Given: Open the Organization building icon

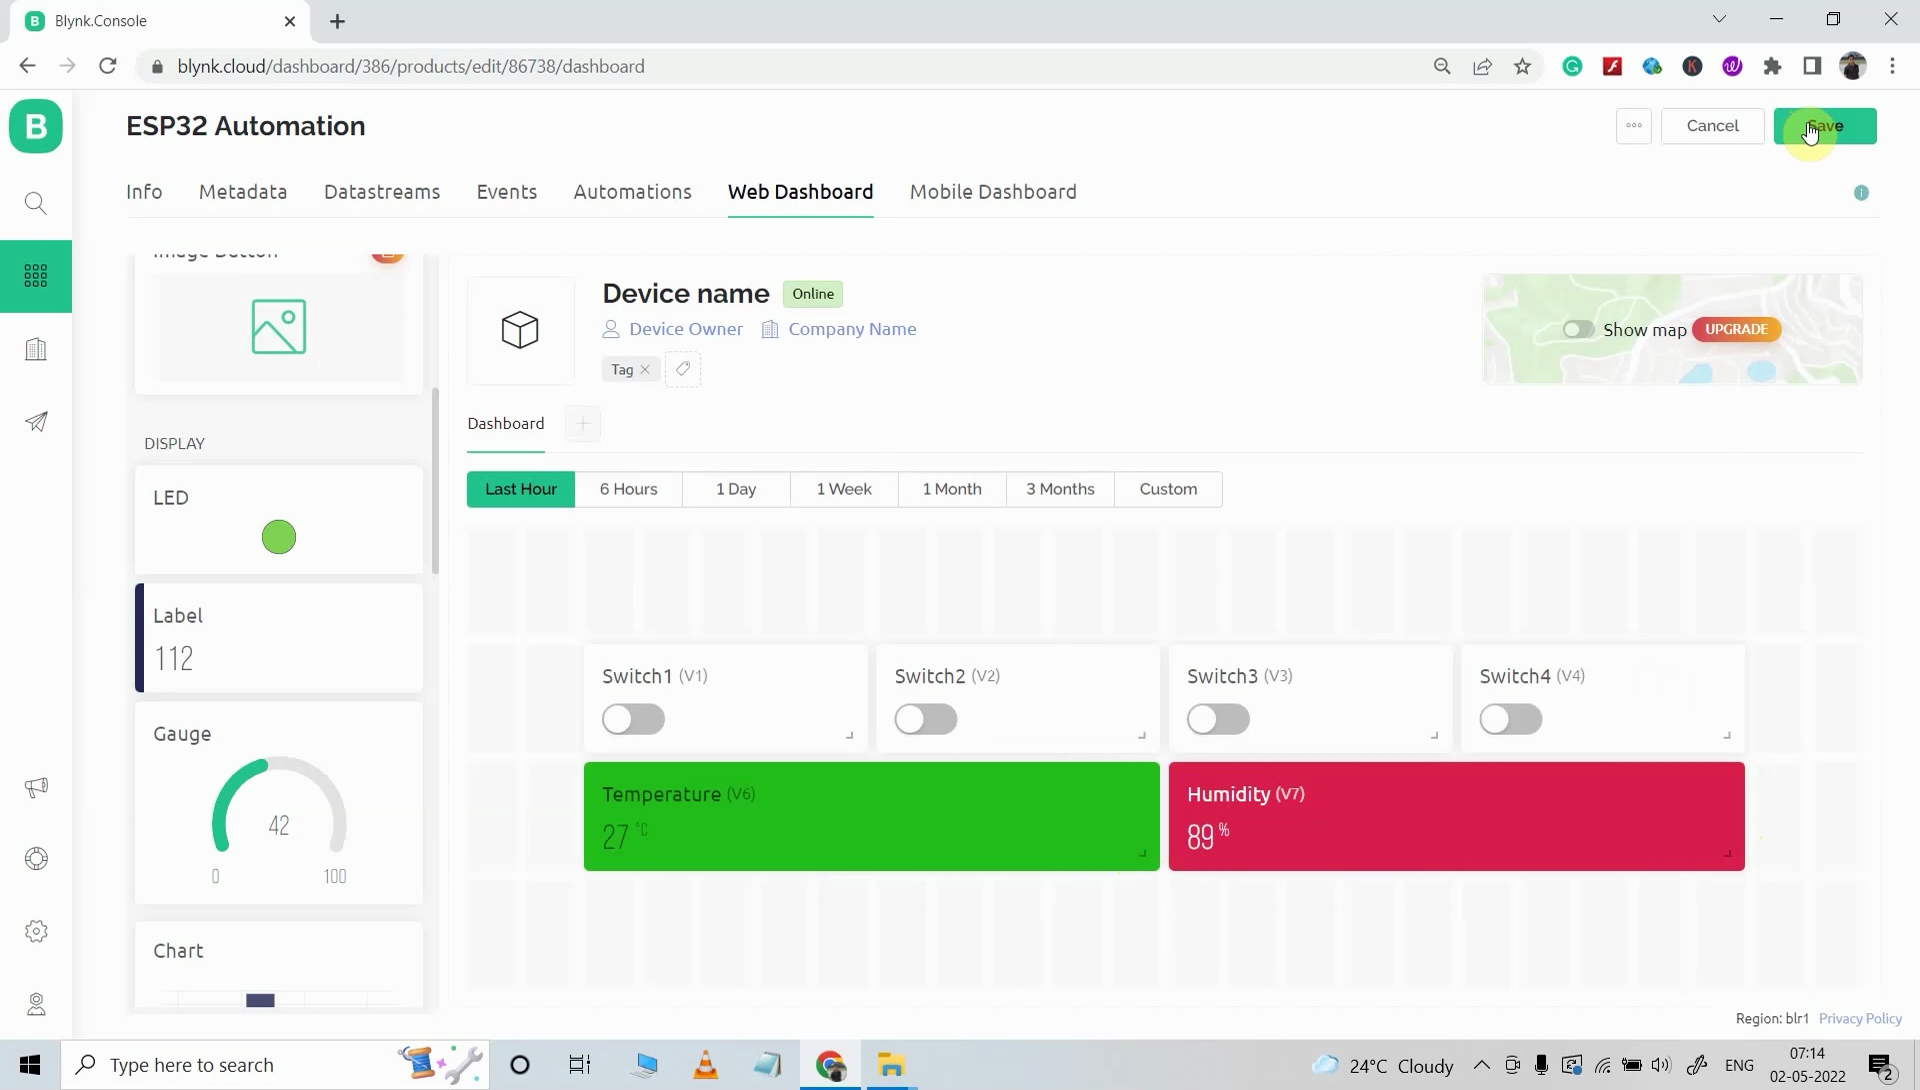Looking at the screenshot, I should tap(36, 349).
